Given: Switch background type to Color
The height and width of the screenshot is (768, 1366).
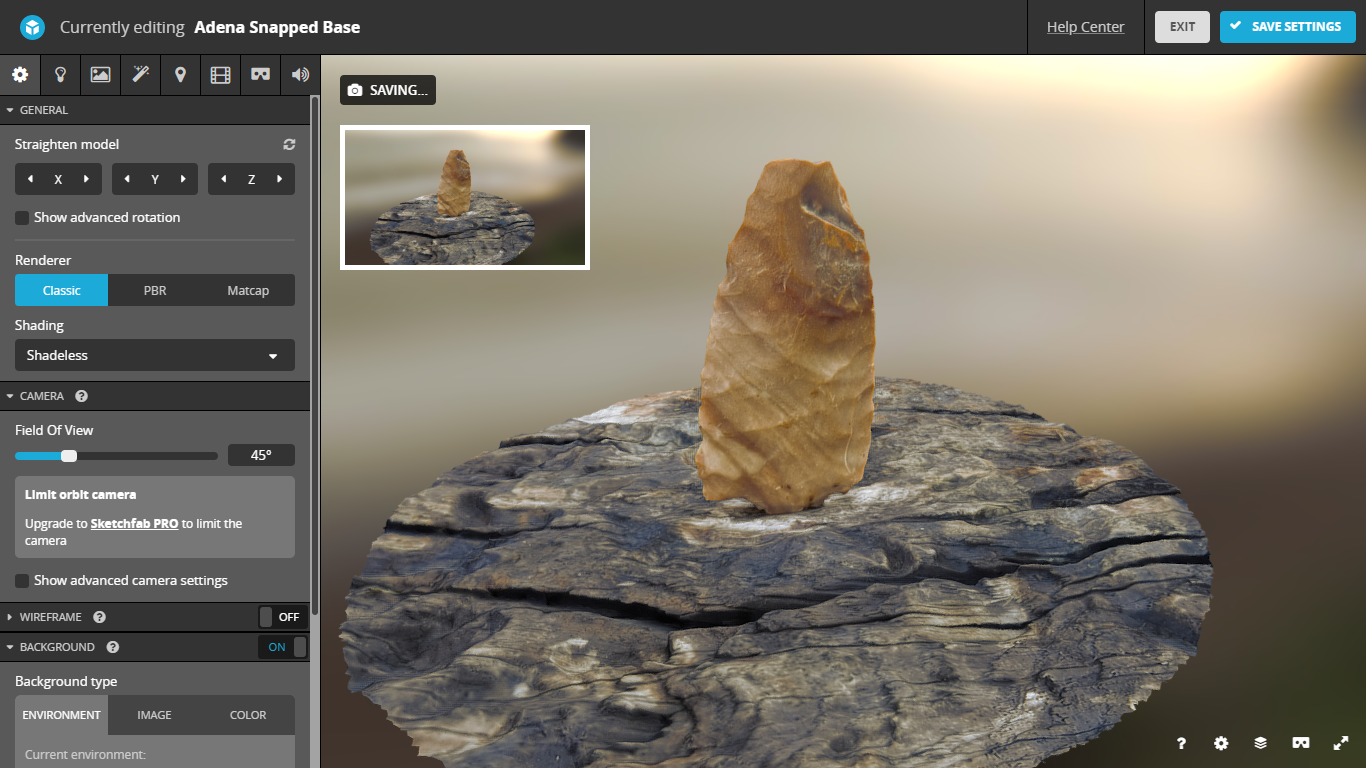Looking at the screenshot, I should 247,715.
